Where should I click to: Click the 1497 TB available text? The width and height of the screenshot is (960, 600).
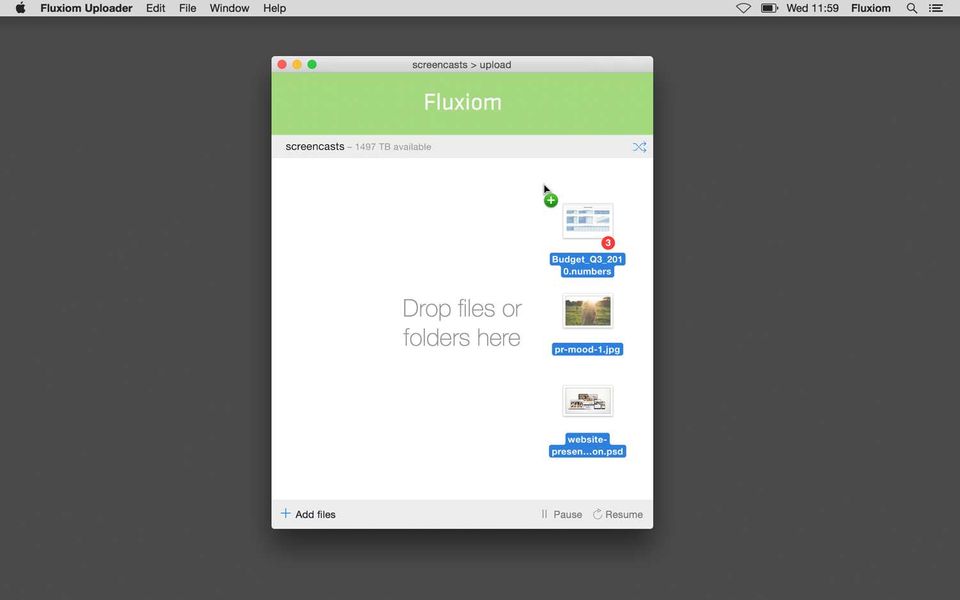393,147
